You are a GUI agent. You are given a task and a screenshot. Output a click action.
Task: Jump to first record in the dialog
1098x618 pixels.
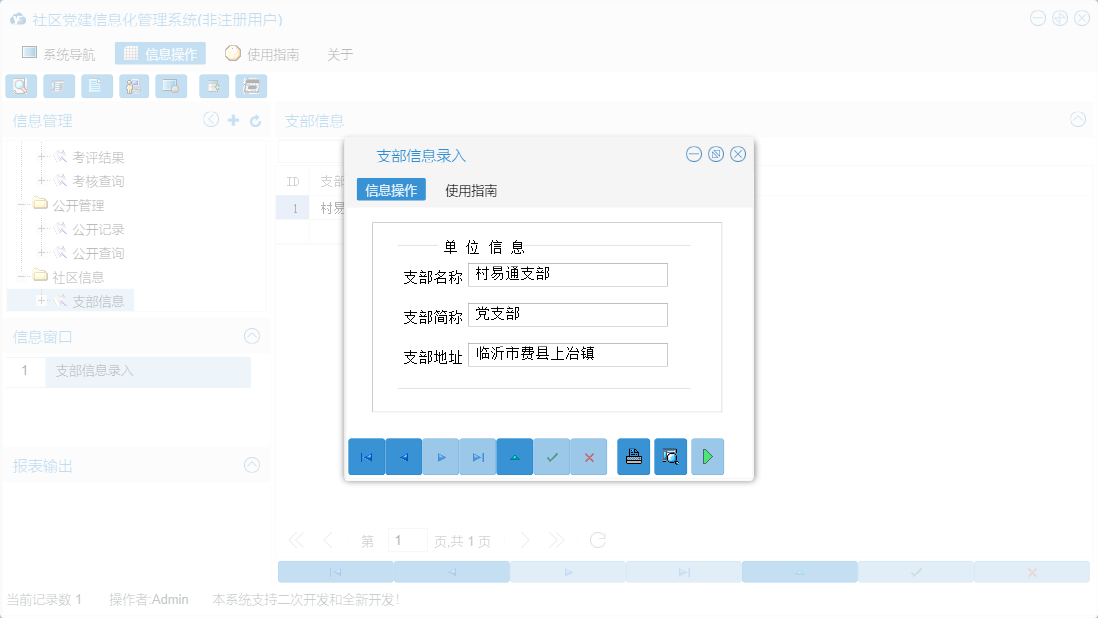367,456
